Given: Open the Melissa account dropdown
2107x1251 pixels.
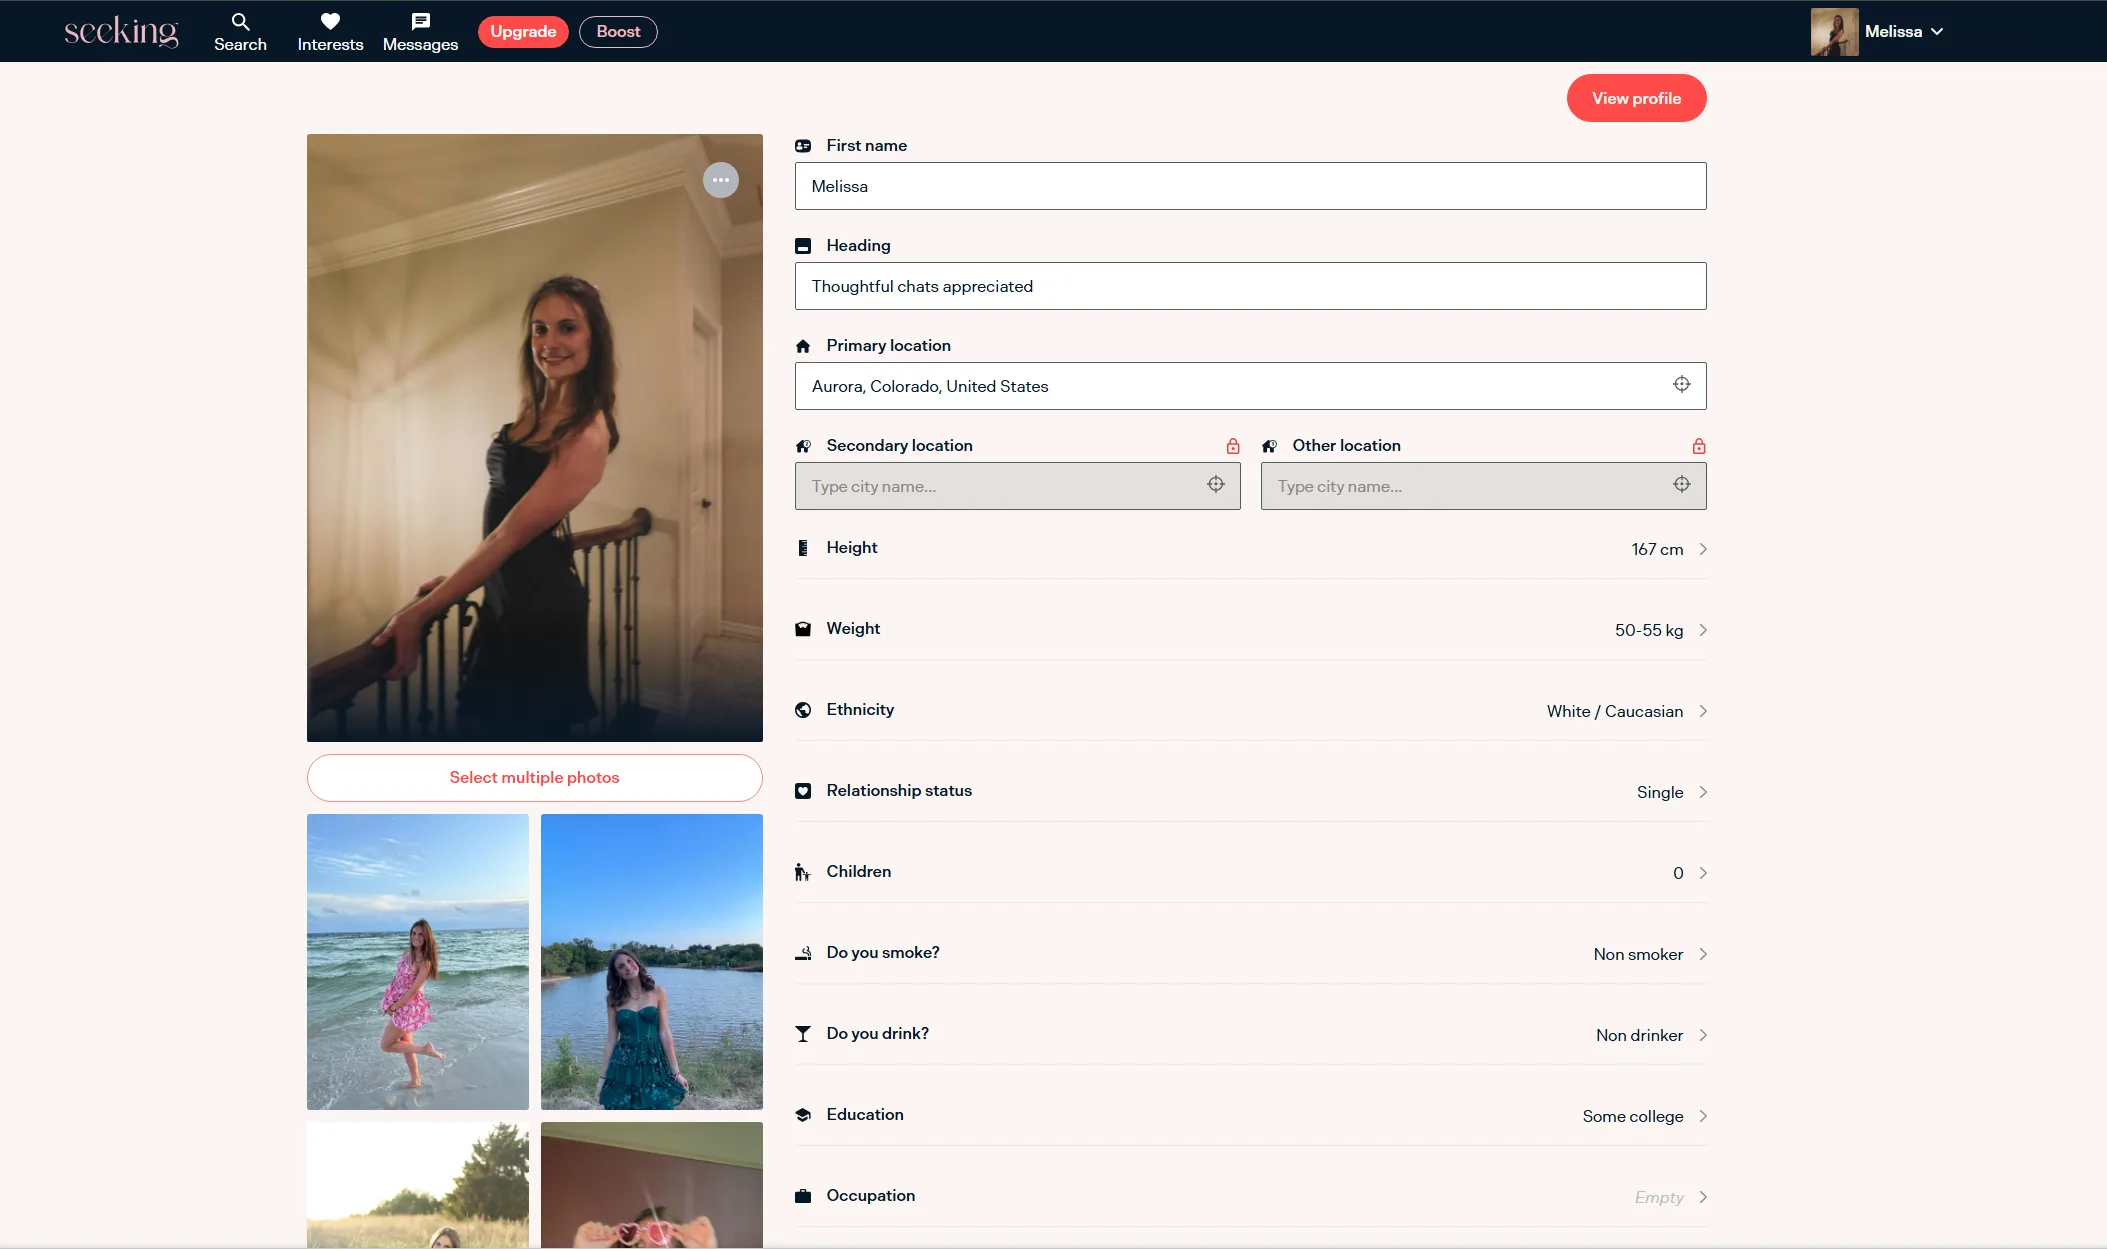Looking at the screenshot, I should click(1902, 32).
